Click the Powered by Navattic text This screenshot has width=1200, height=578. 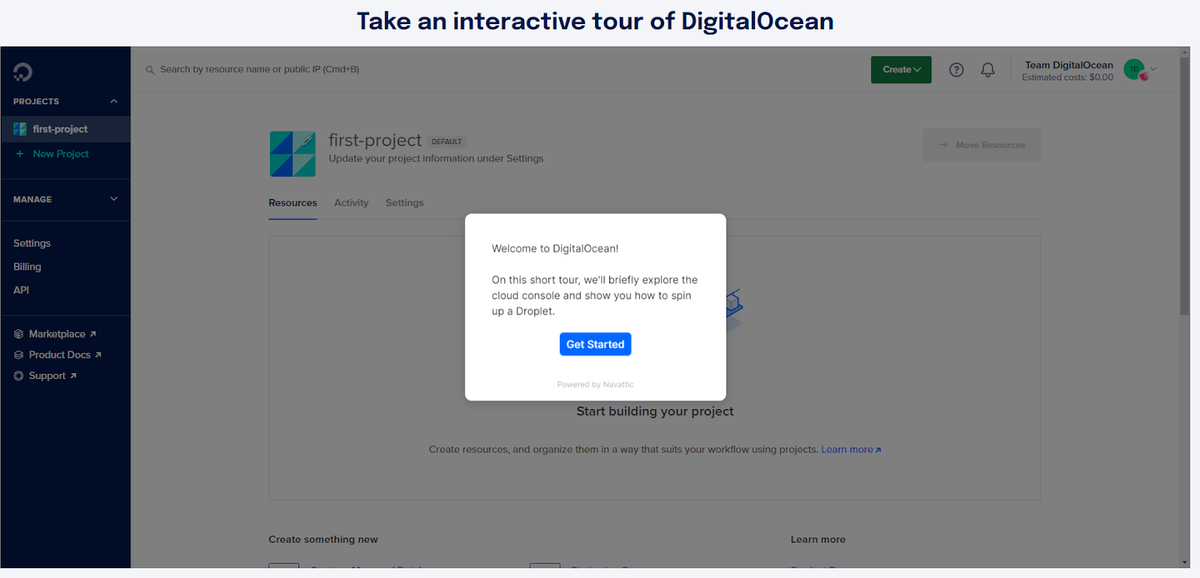point(595,384)
